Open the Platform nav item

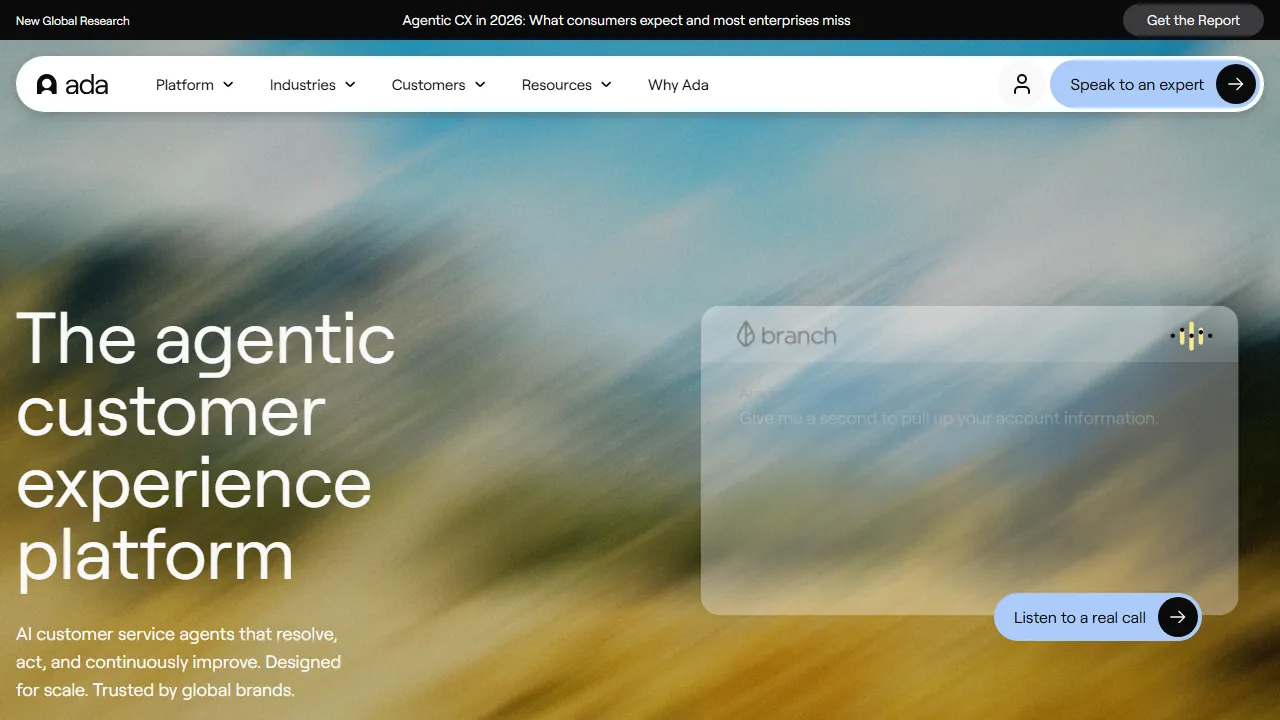[195, 85]
